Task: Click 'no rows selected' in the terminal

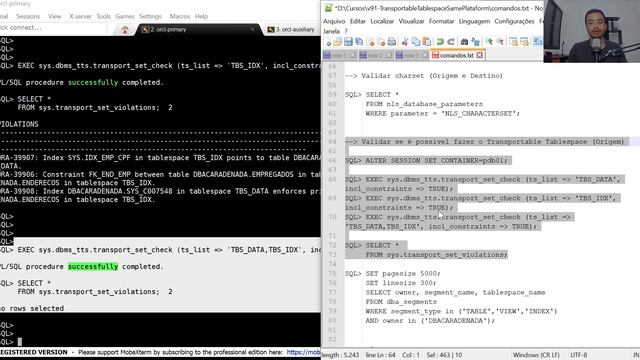Action: [x=32, y=308]
